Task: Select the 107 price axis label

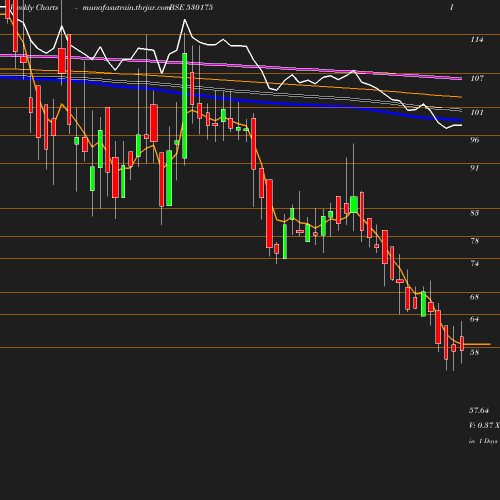Action: point(477,78)
